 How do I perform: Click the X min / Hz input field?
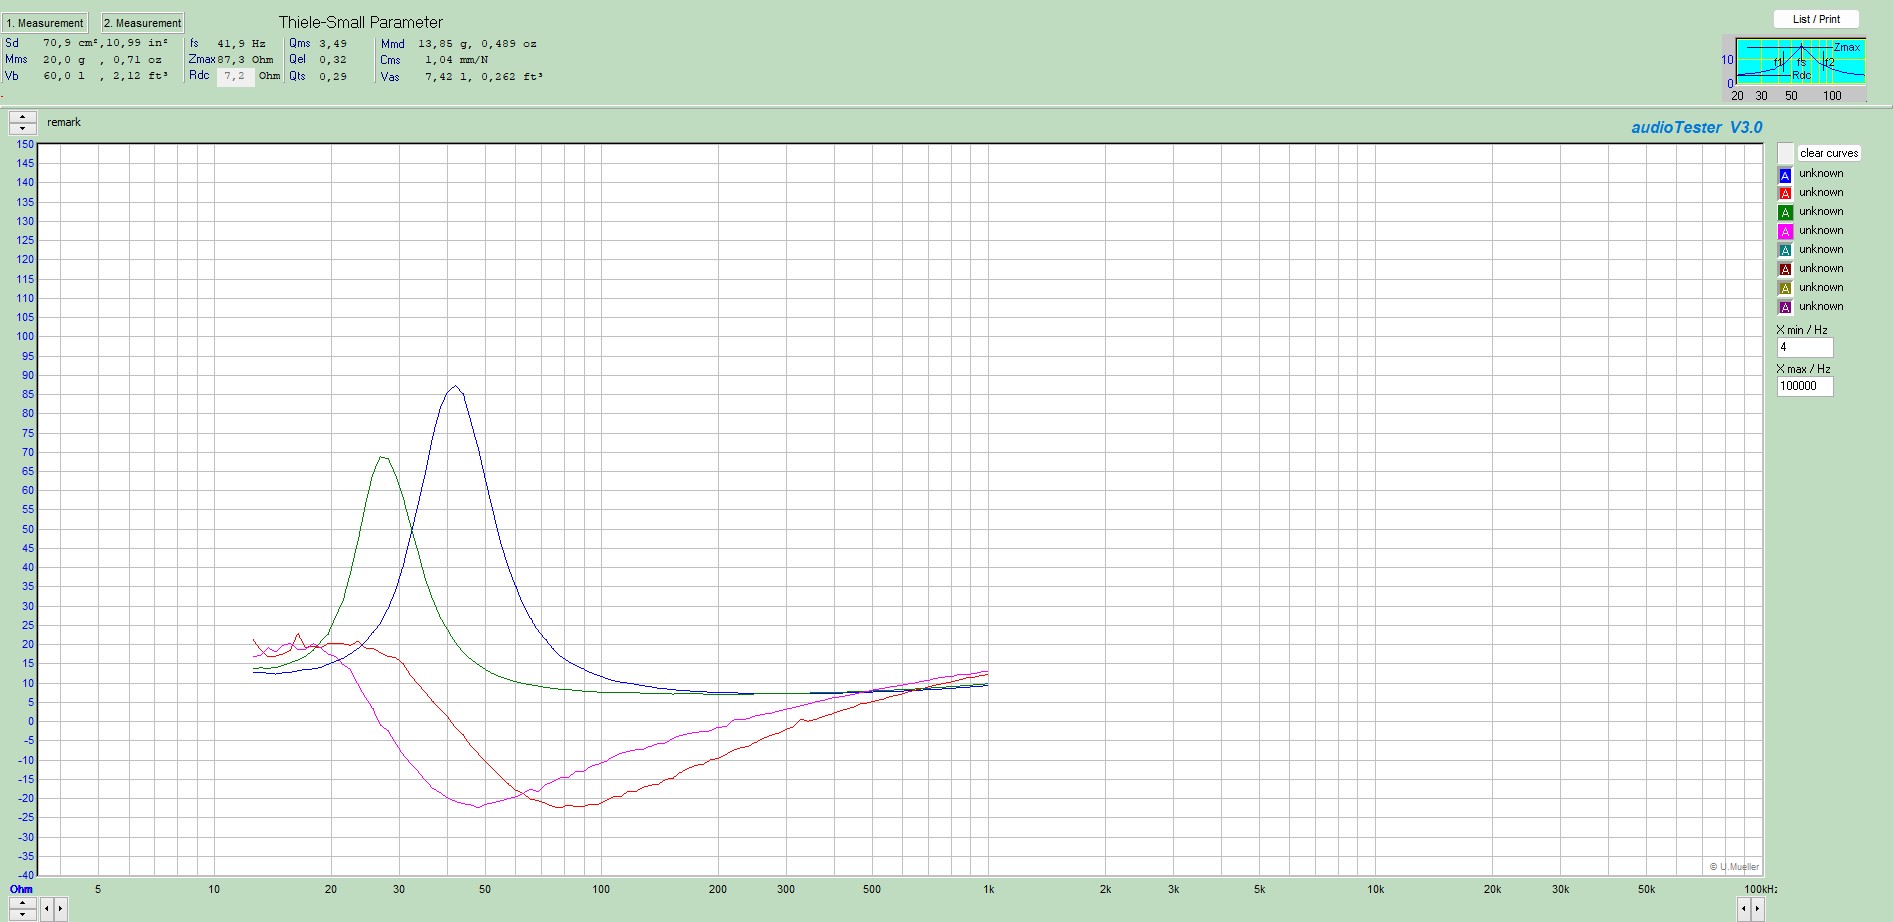(1804, 347)
